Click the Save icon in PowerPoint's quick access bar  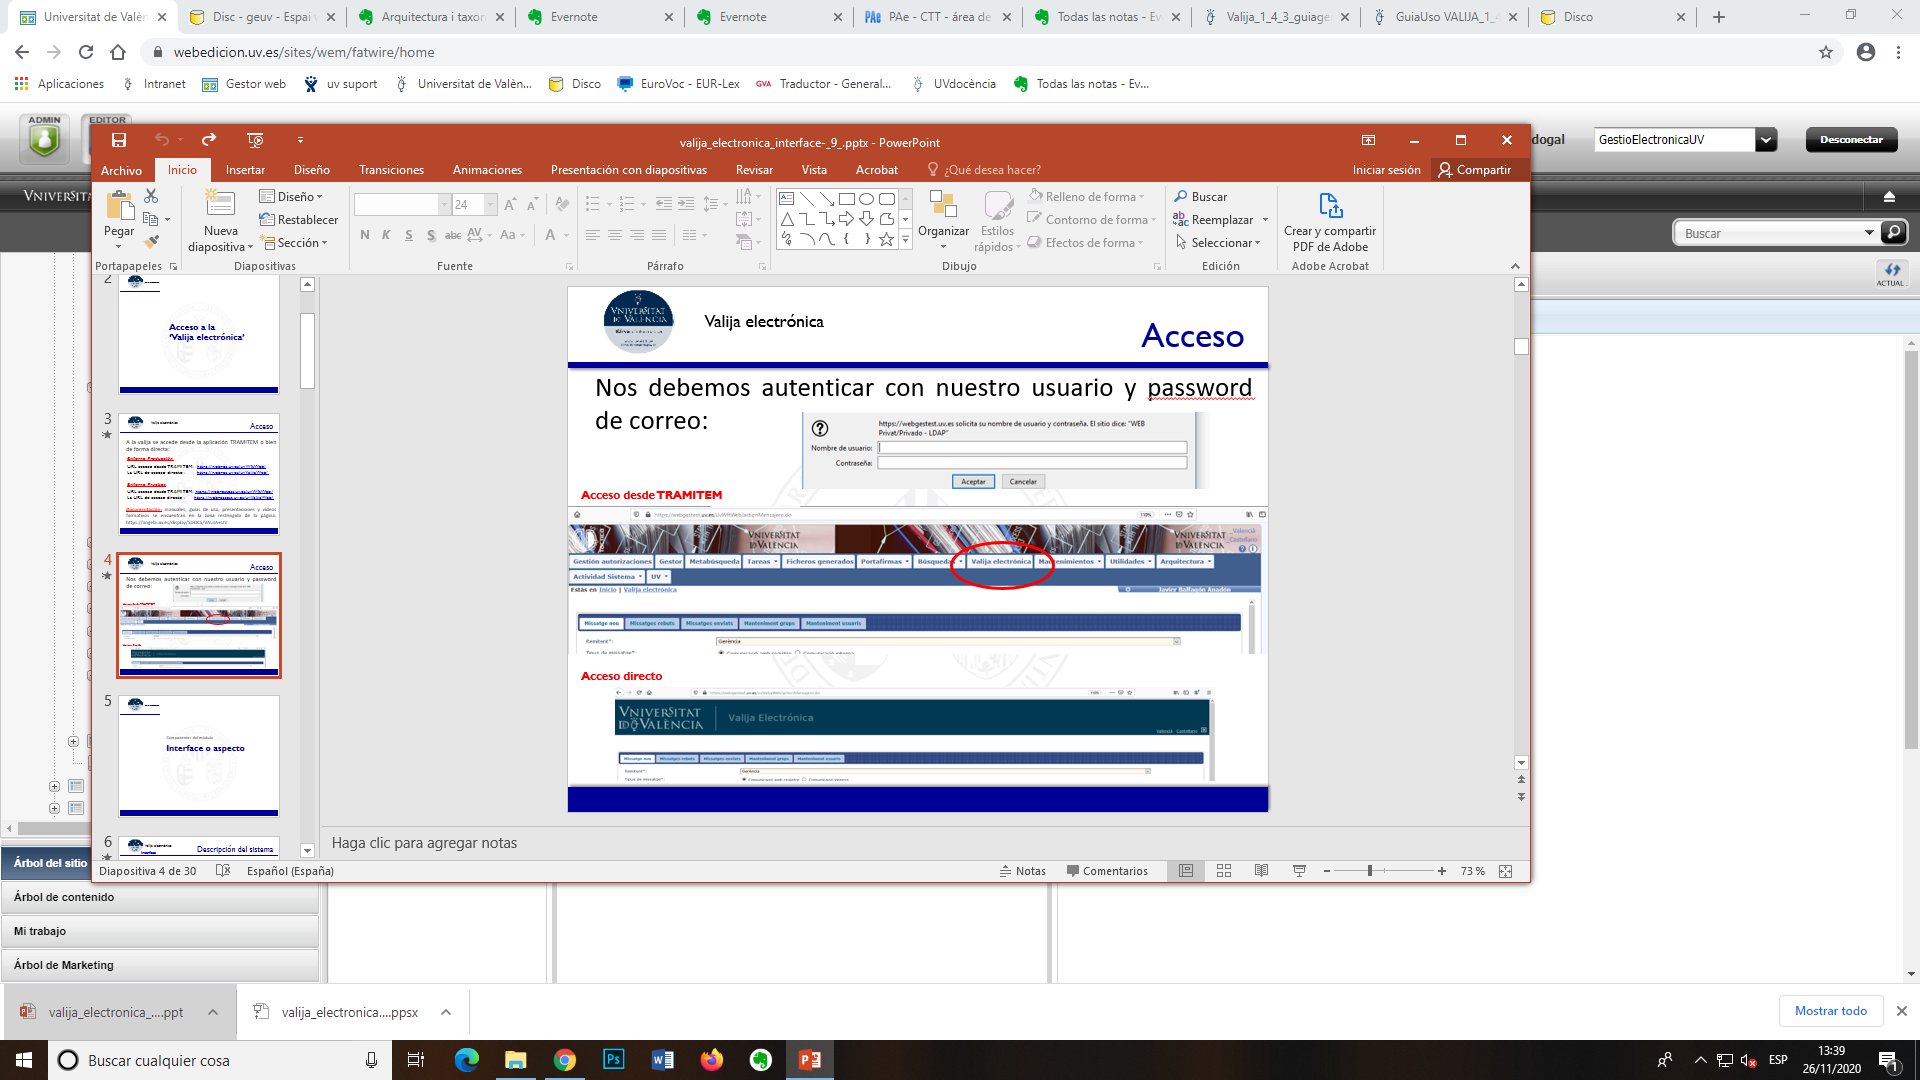click(x=119, y=140)
